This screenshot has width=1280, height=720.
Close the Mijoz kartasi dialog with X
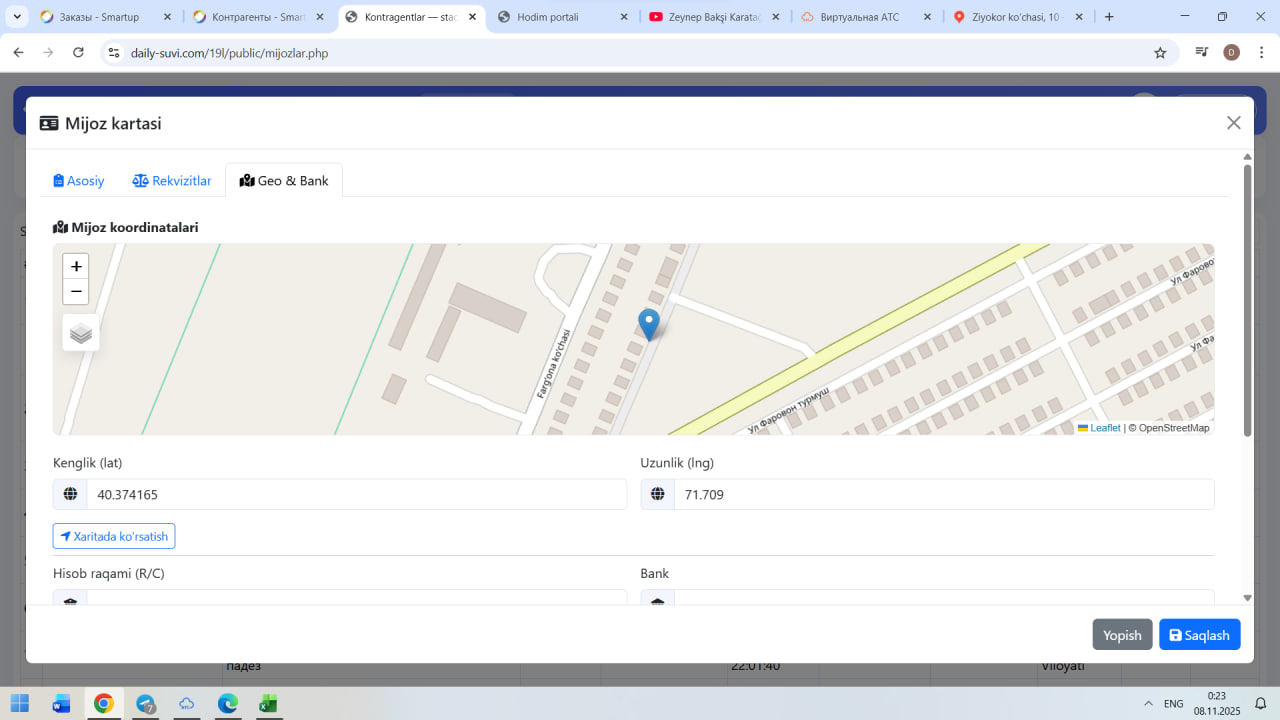click(x=1234, y=123)
